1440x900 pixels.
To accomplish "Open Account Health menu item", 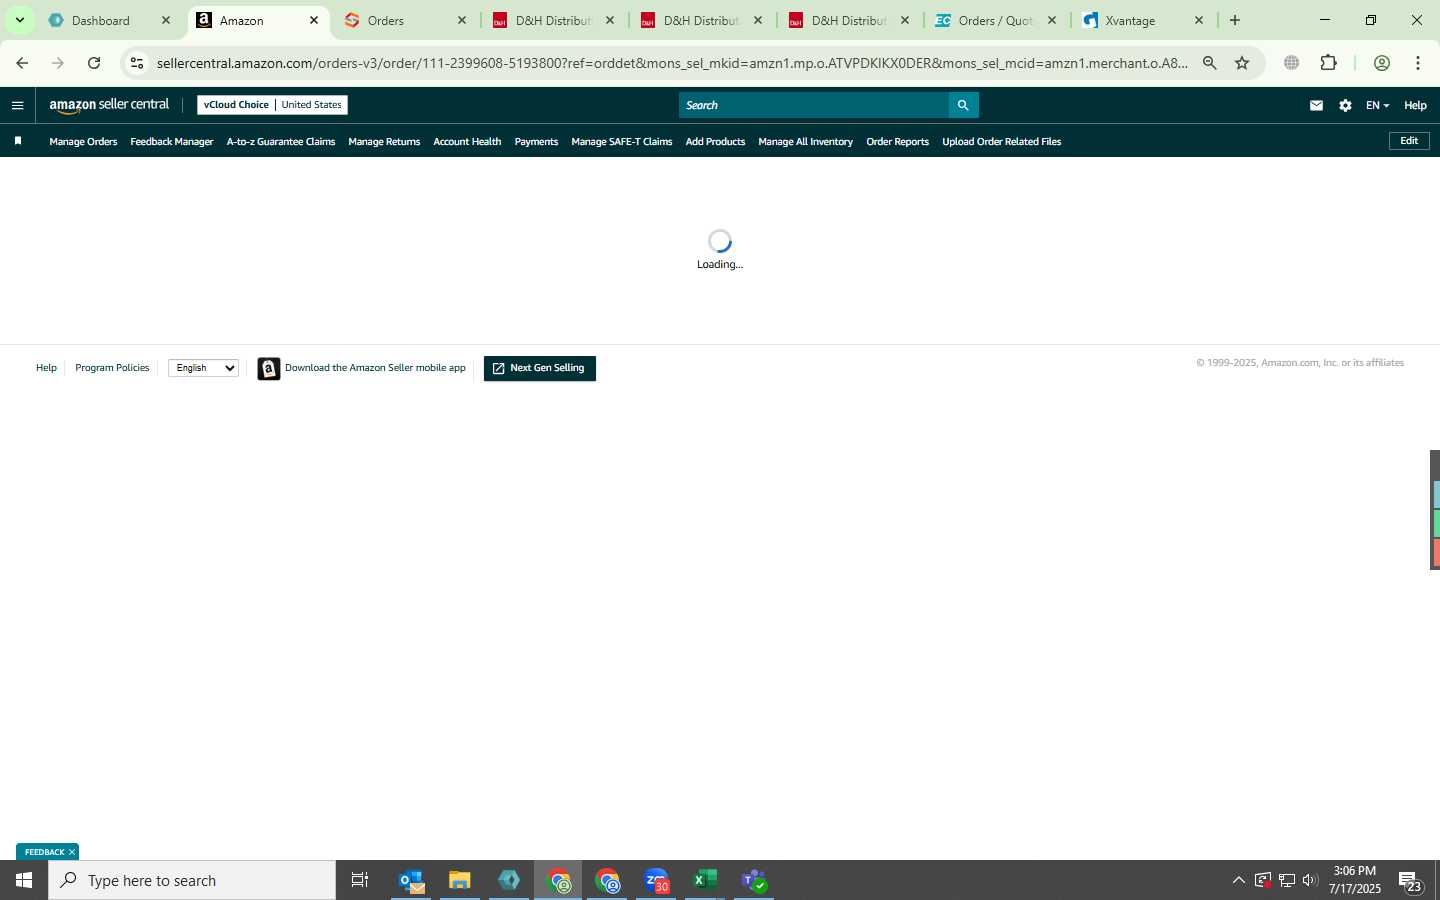I will [467, 142].
